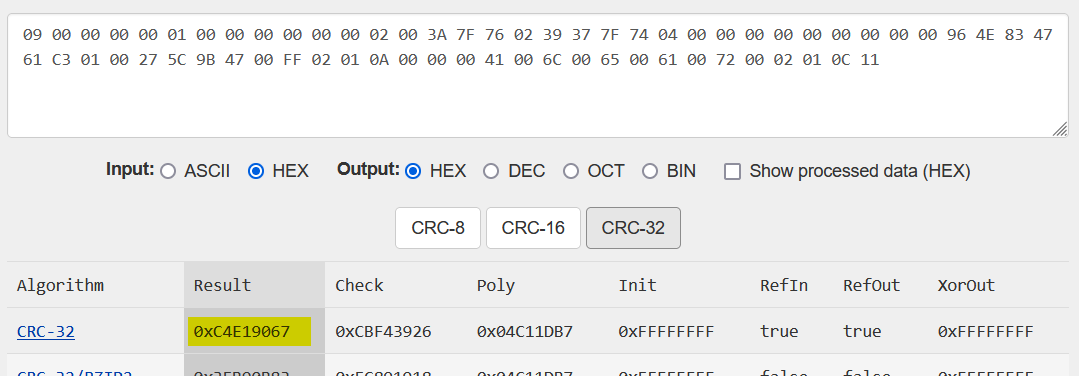Click the RefIn column header

coord(784,285)
